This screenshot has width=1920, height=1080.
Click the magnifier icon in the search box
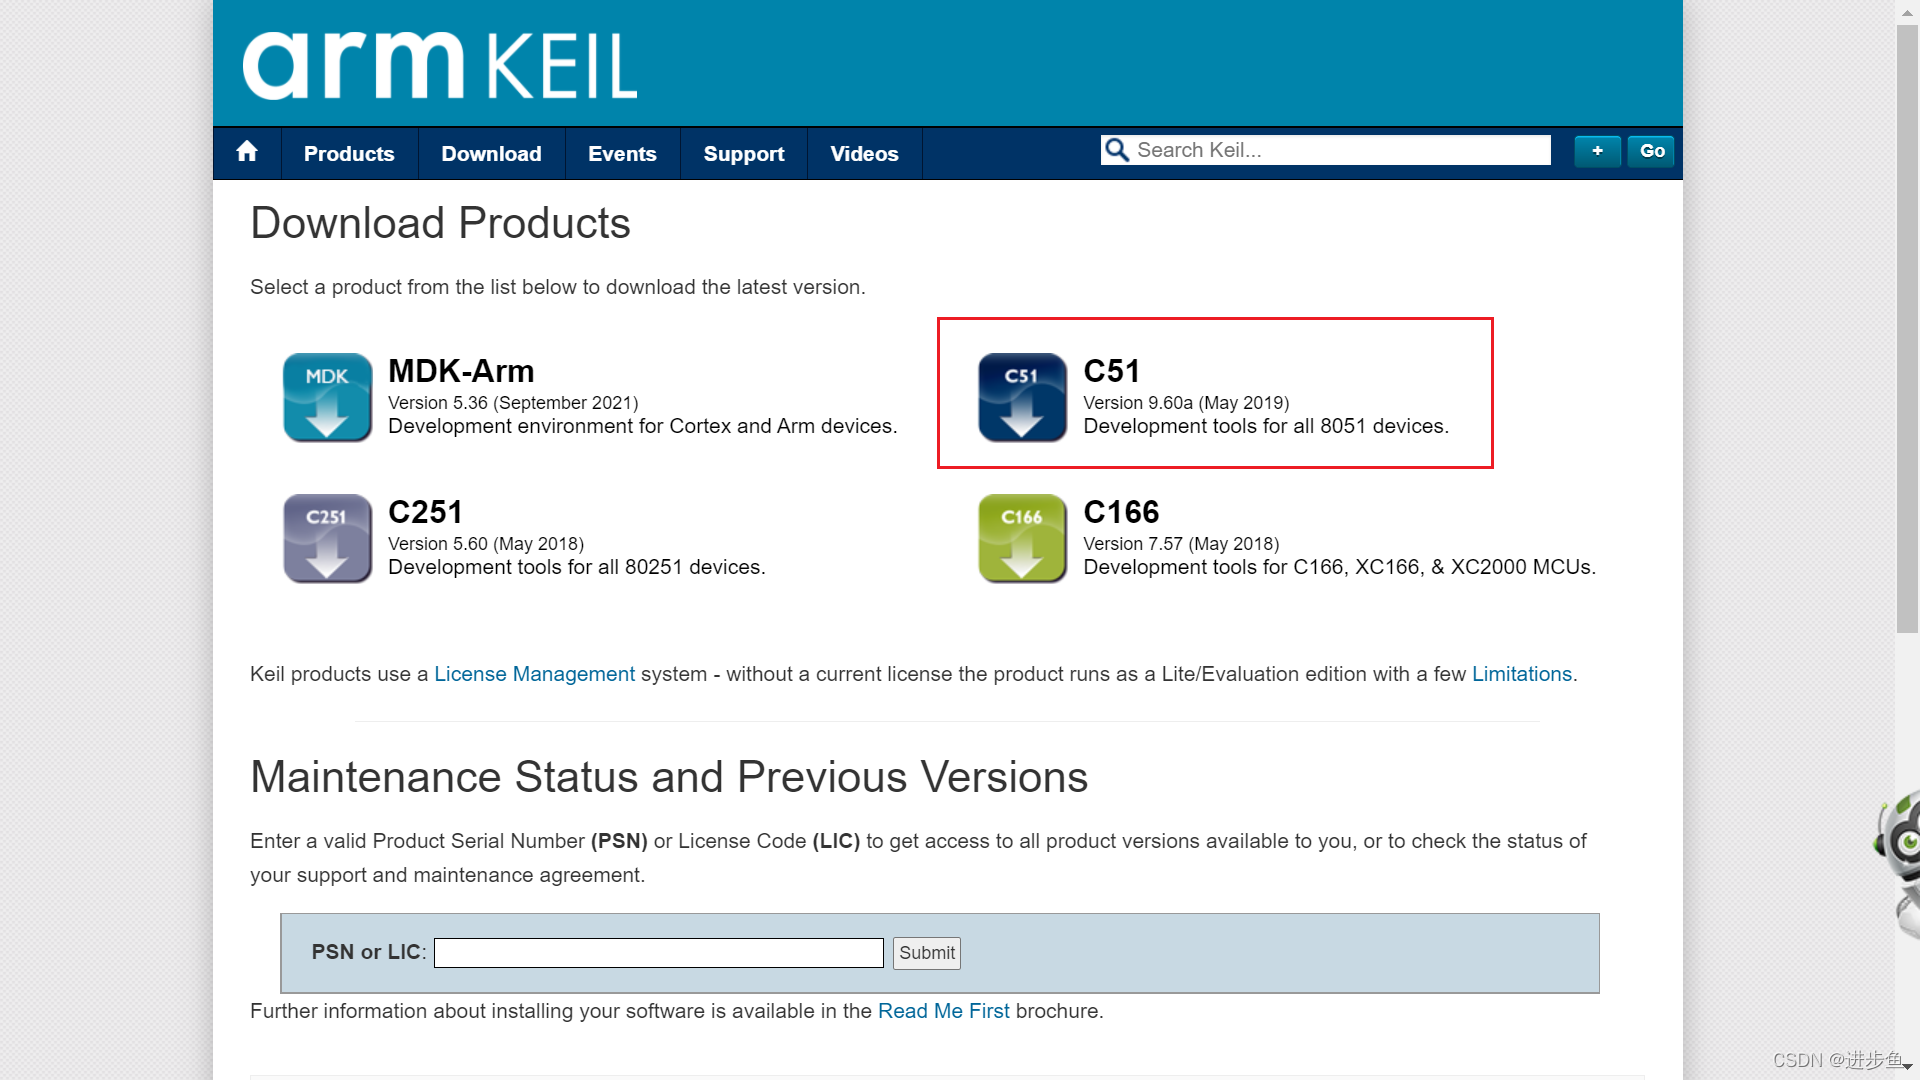pyautogui.click(x=1117, y=150)
